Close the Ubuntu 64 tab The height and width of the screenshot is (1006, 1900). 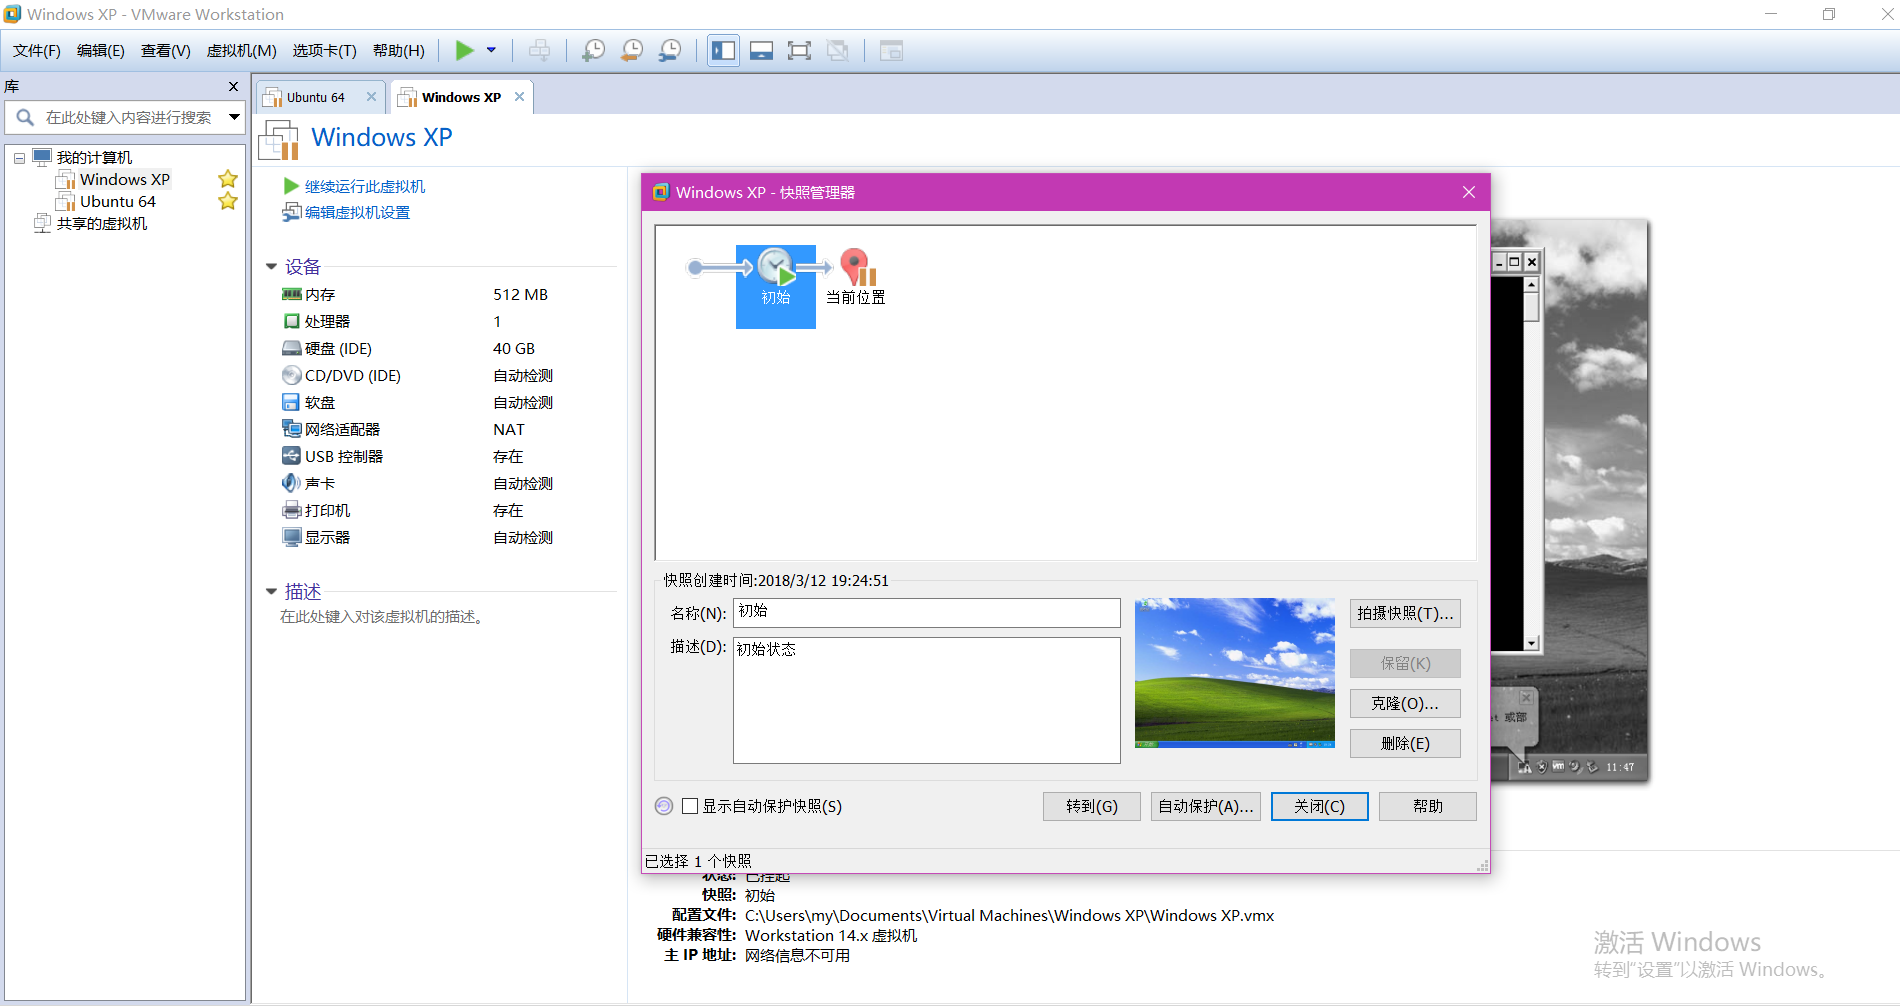pos(371,97)
